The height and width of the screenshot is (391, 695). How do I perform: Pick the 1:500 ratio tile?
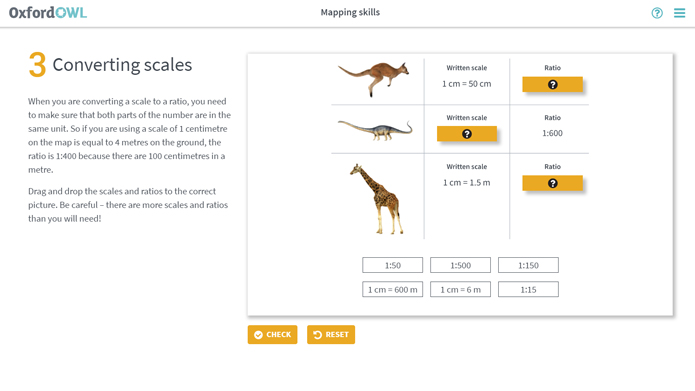pos(460,265)
